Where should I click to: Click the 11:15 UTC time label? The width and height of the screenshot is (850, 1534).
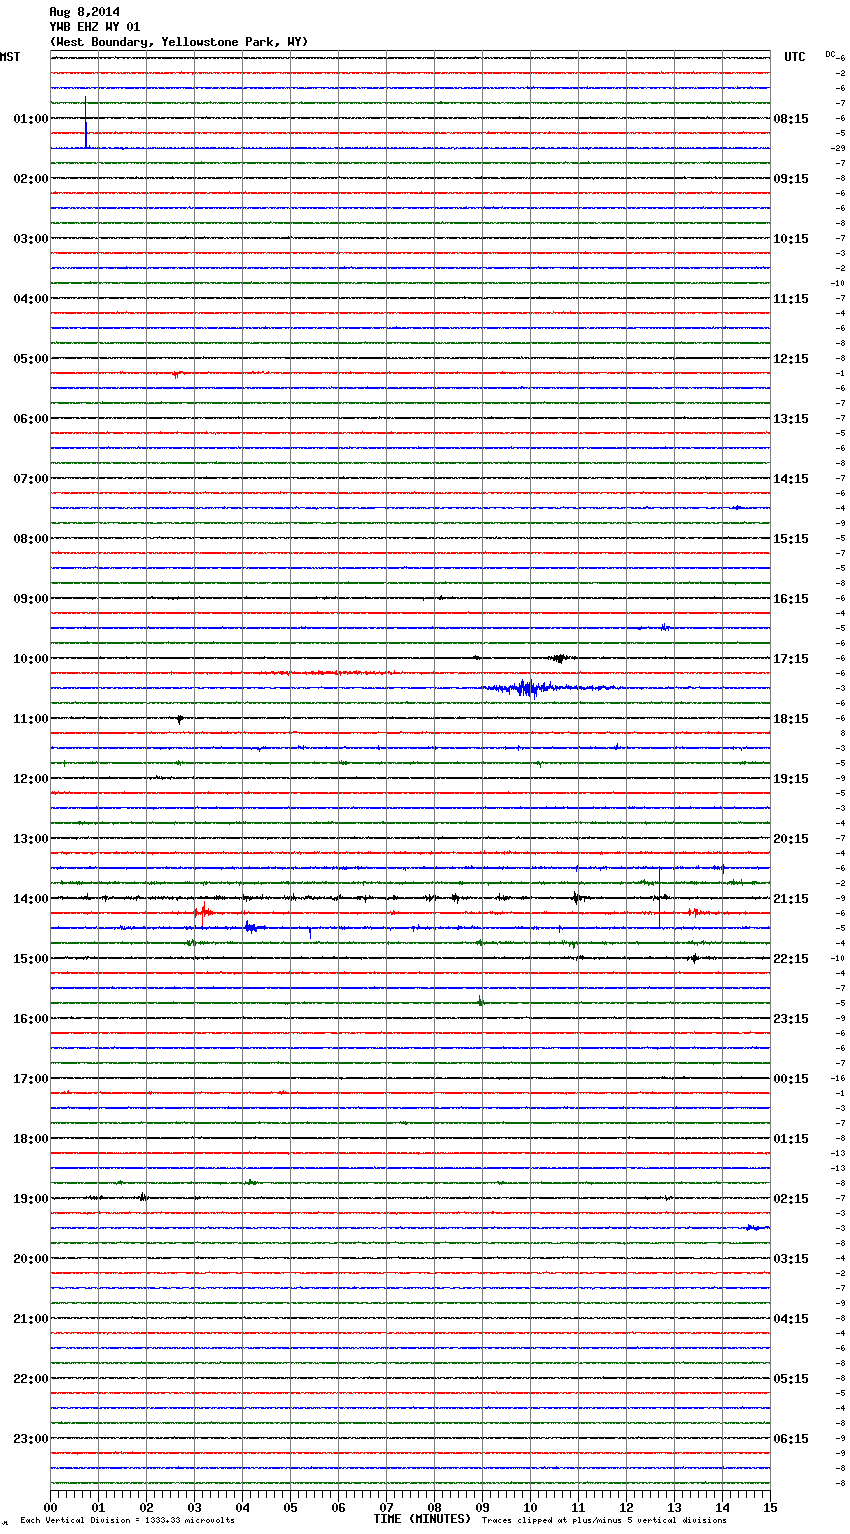tap(791, 299)
